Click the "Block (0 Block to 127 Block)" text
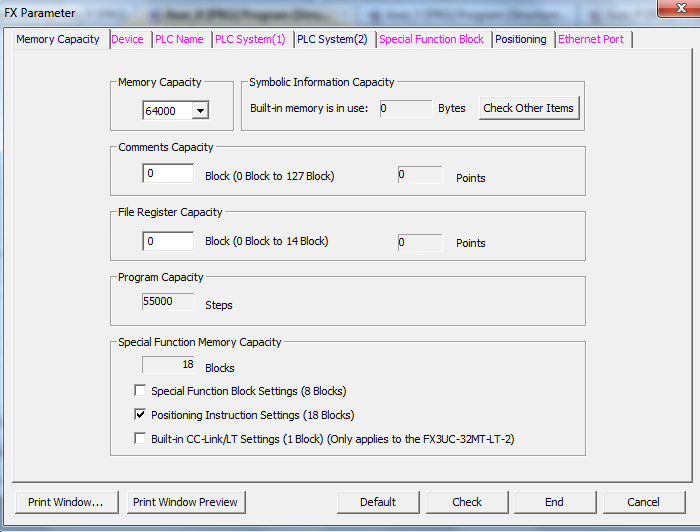Viewport: 700px width, 532px height. pos(270,176)
